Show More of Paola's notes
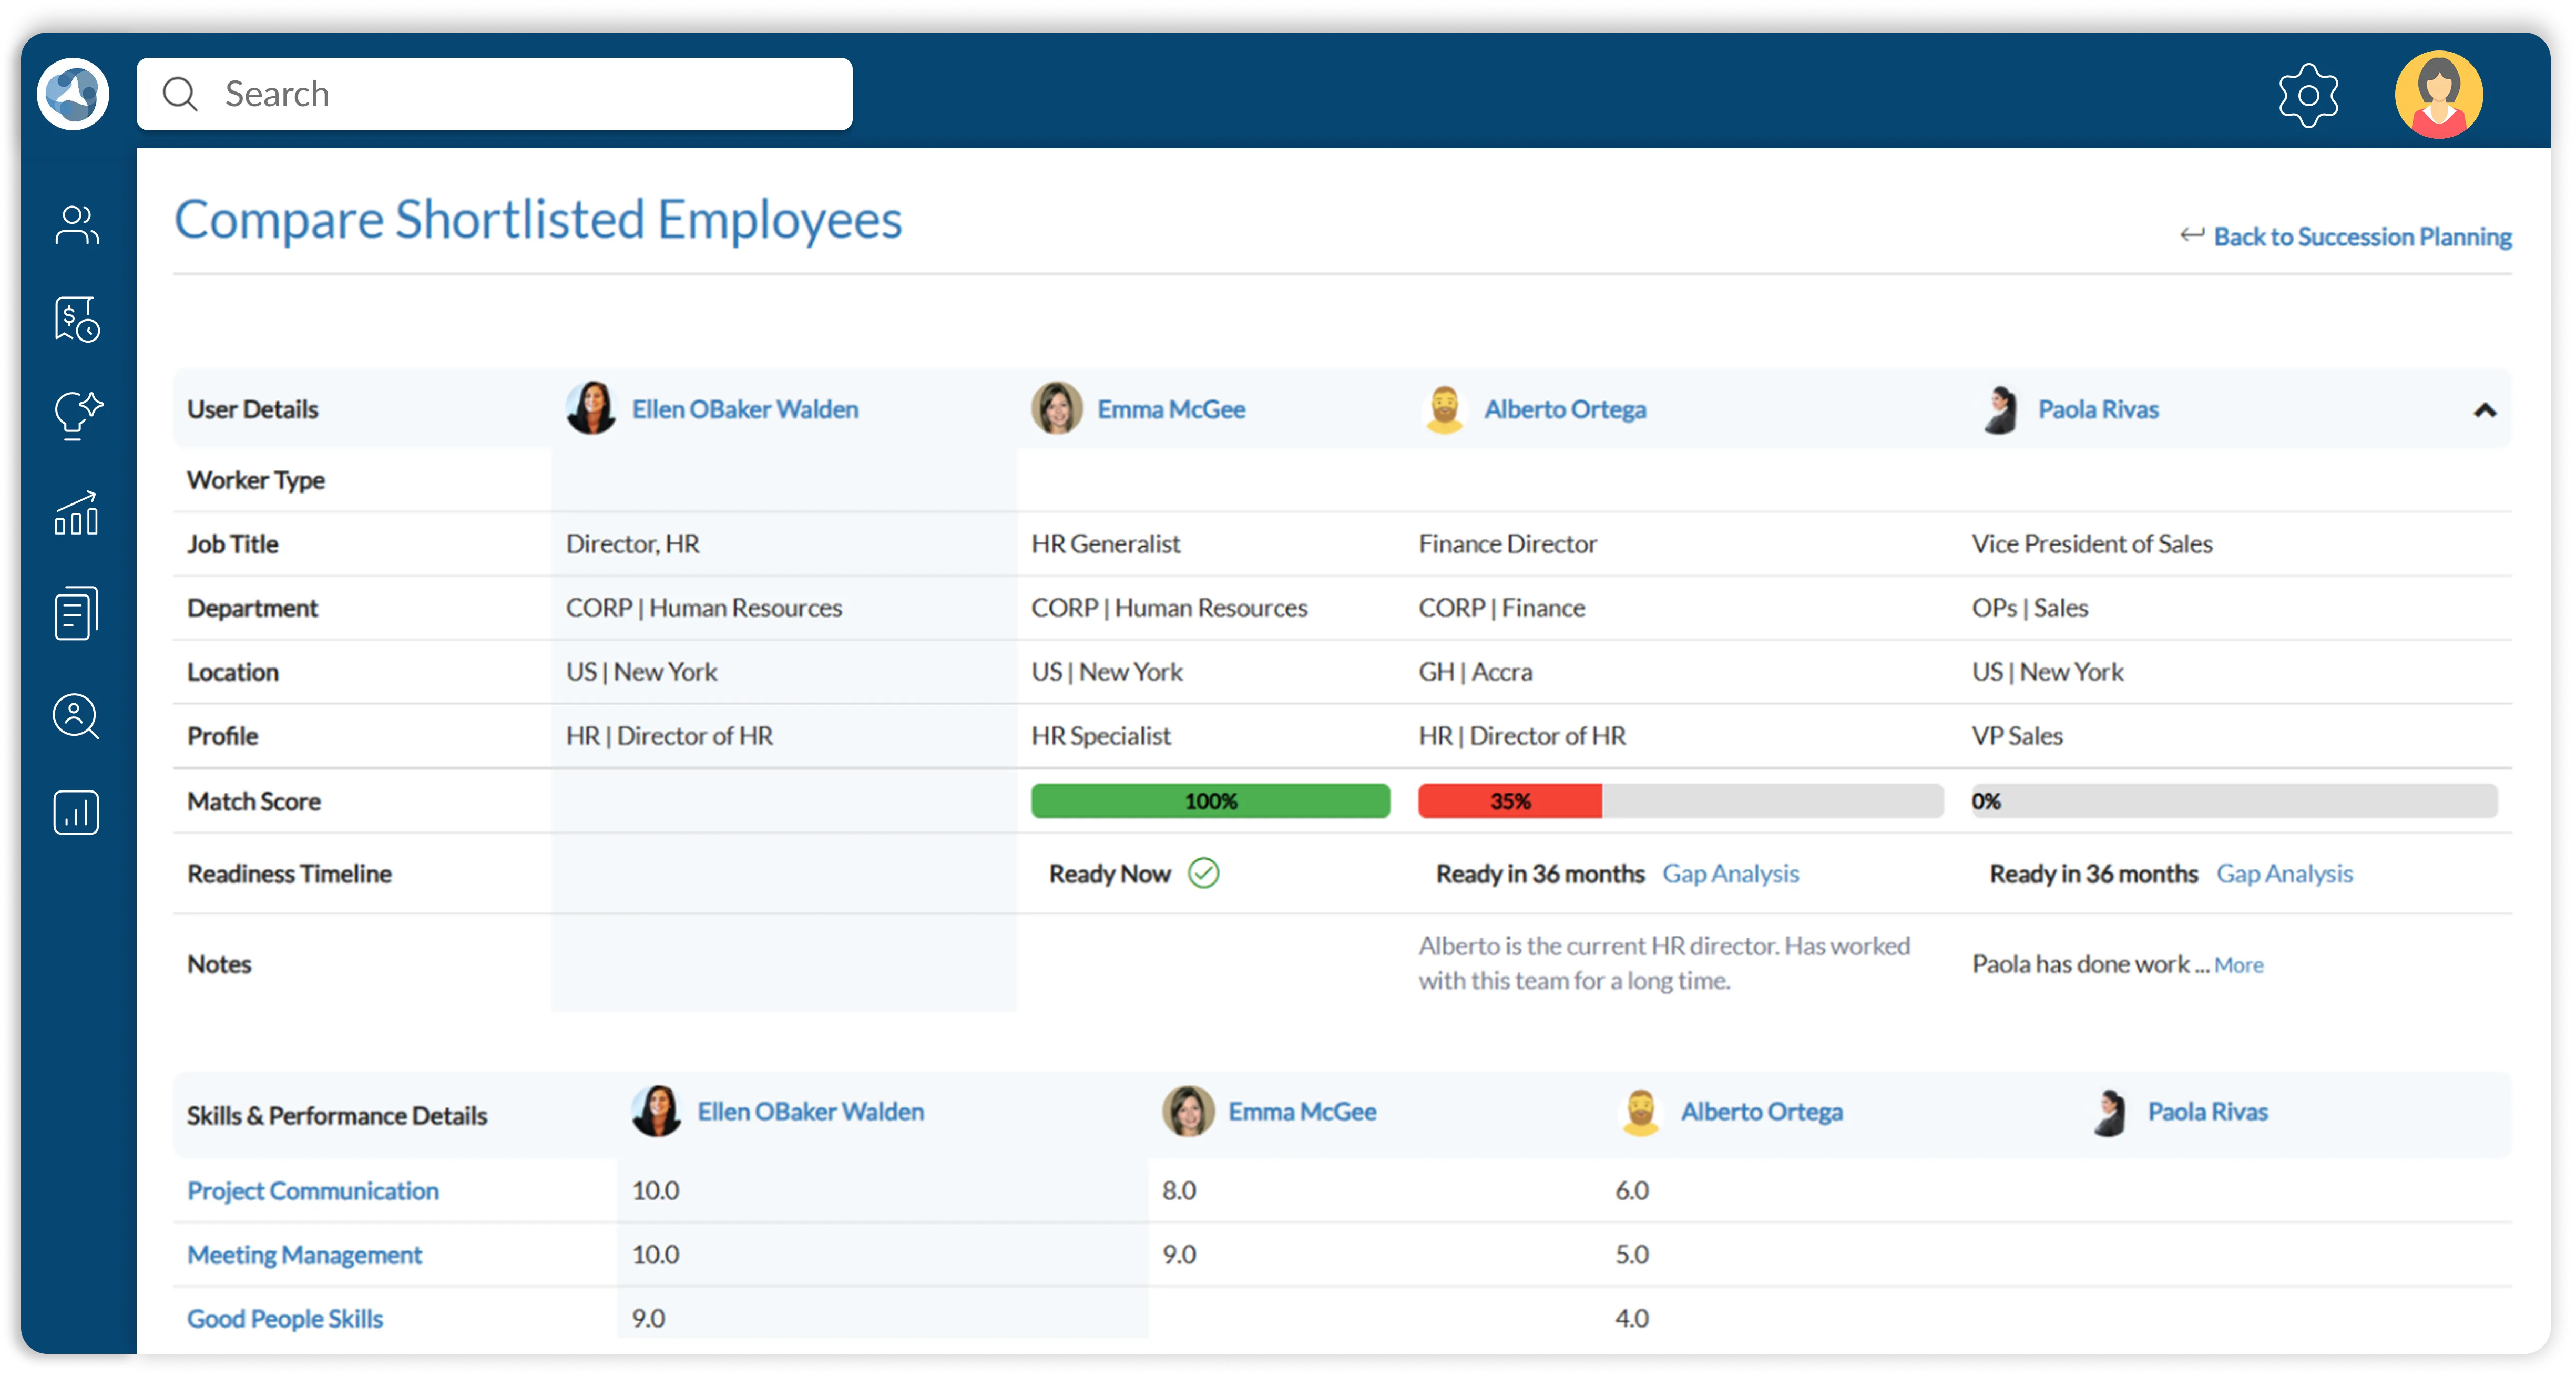Viewport: 2576px width, 1377px height. (2239, 964)
